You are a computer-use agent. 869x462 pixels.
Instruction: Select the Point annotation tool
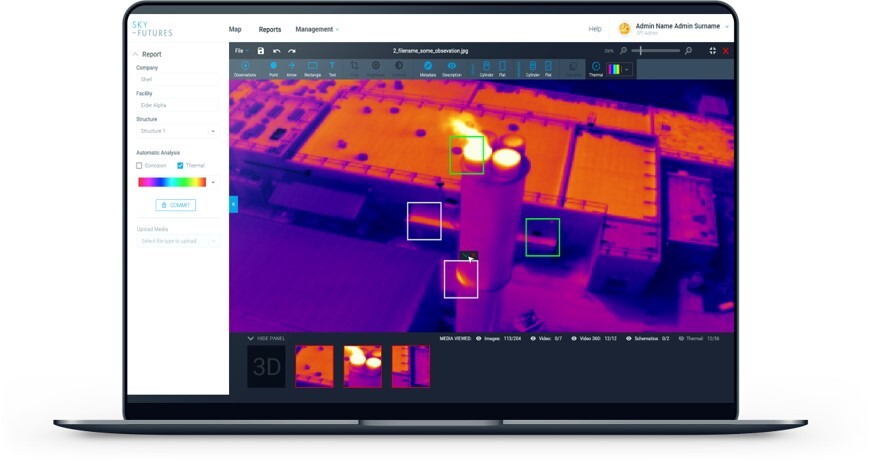point(273,66)
